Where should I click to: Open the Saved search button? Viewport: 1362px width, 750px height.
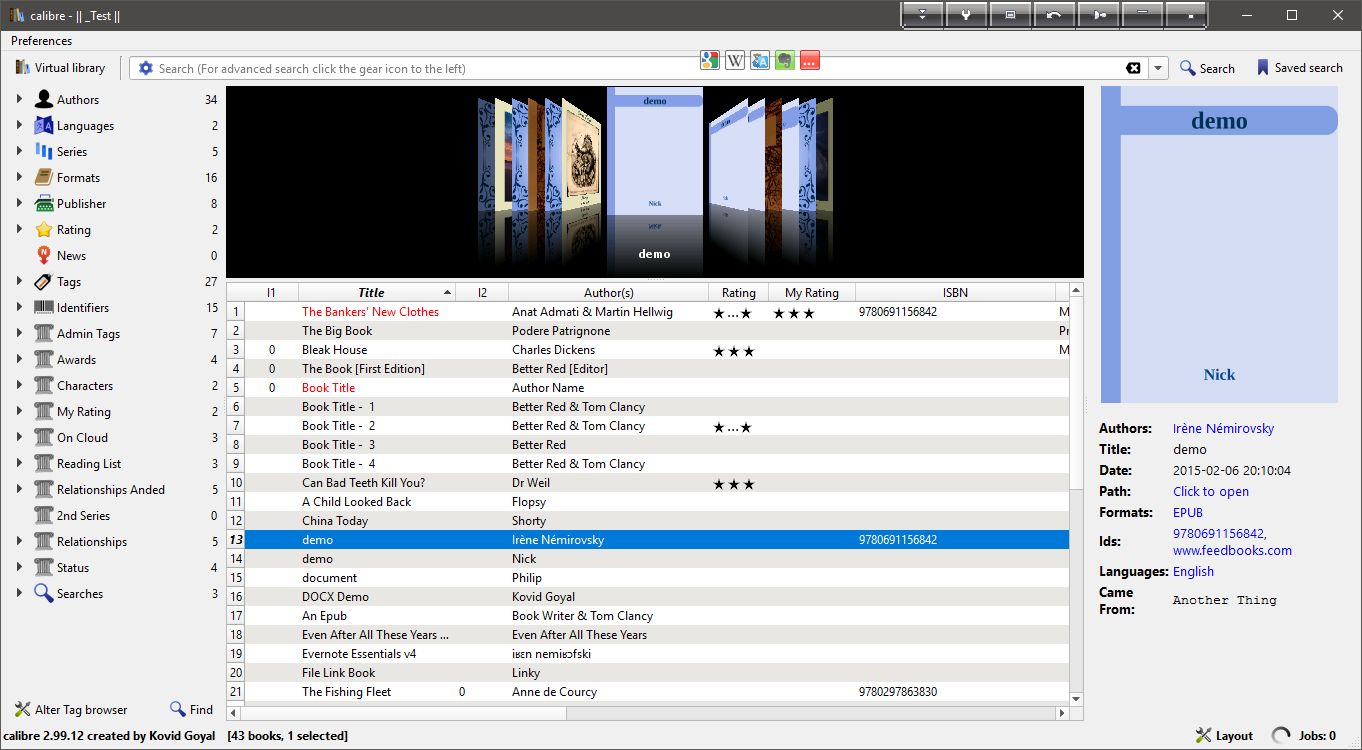coord(1300,68)
